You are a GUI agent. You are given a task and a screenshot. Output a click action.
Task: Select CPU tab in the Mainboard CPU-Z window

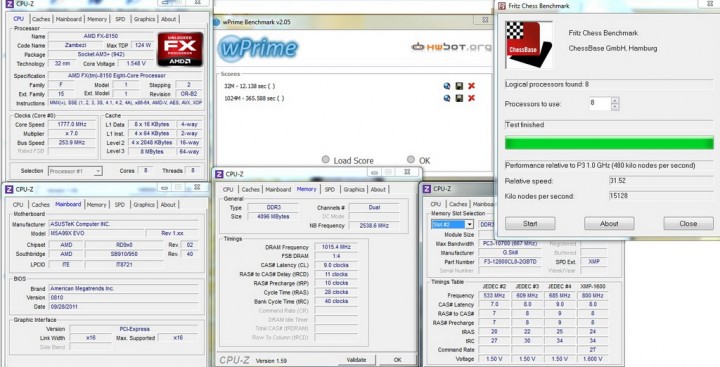[18, 204]
